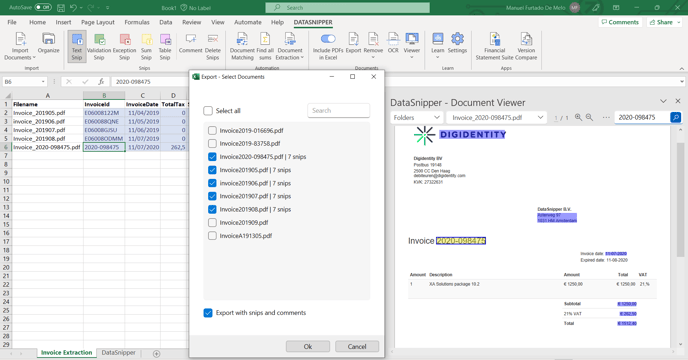Open Version Compare tool
688x360 pixels.
pos(526,46)
